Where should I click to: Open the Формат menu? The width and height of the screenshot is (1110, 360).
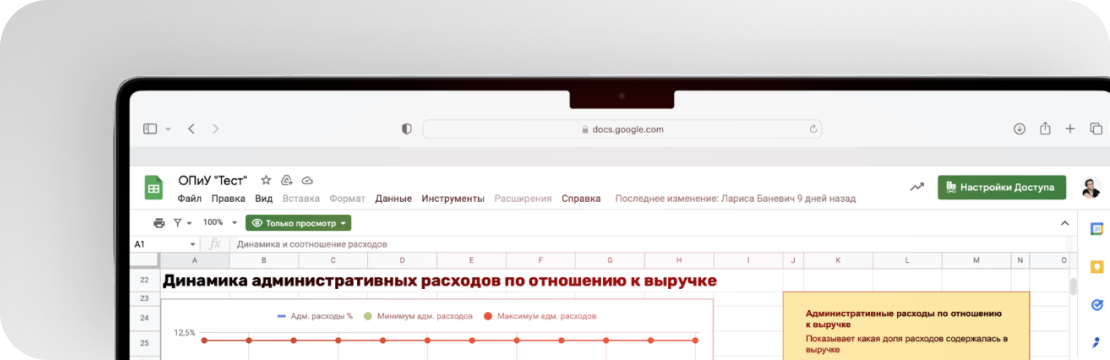pyautogui.click(x=348, y=199)
